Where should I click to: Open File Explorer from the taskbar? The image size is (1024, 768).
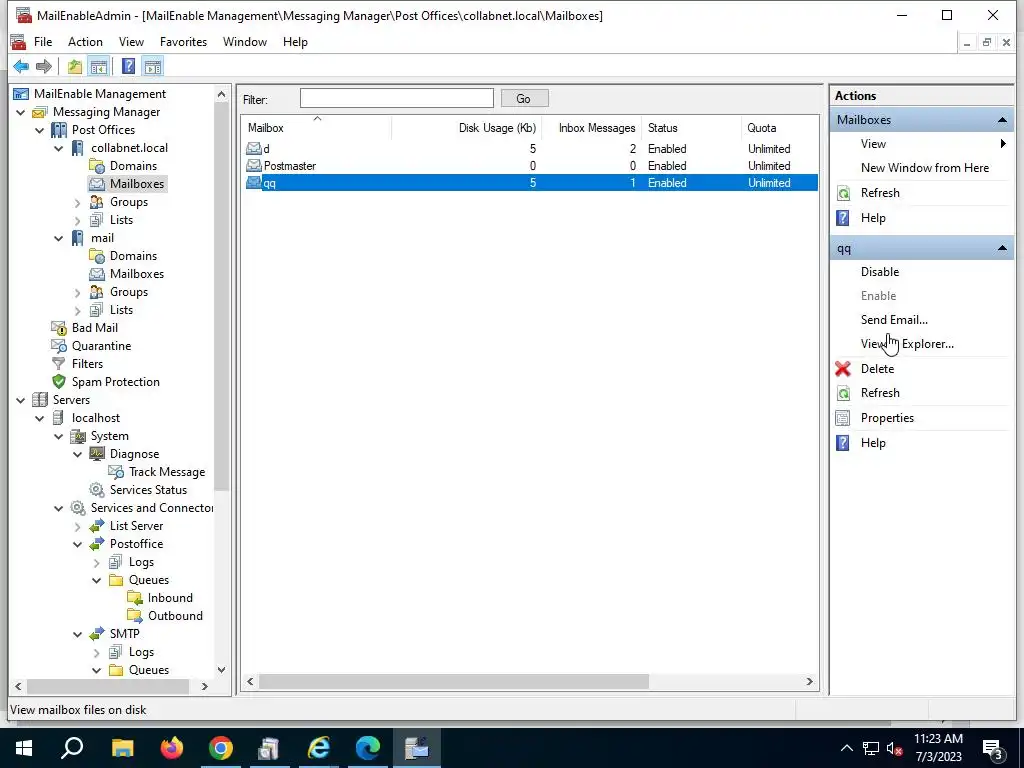coord(122,748)
